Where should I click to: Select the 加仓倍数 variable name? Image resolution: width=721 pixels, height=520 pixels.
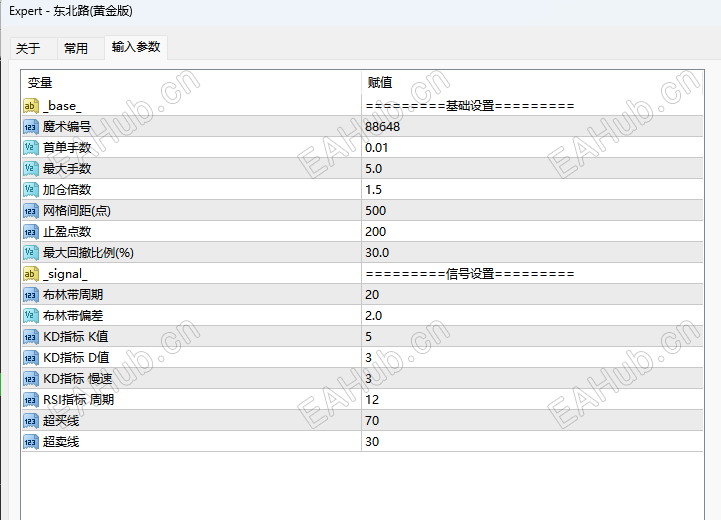pyautogui.click(x=67, y=190)
